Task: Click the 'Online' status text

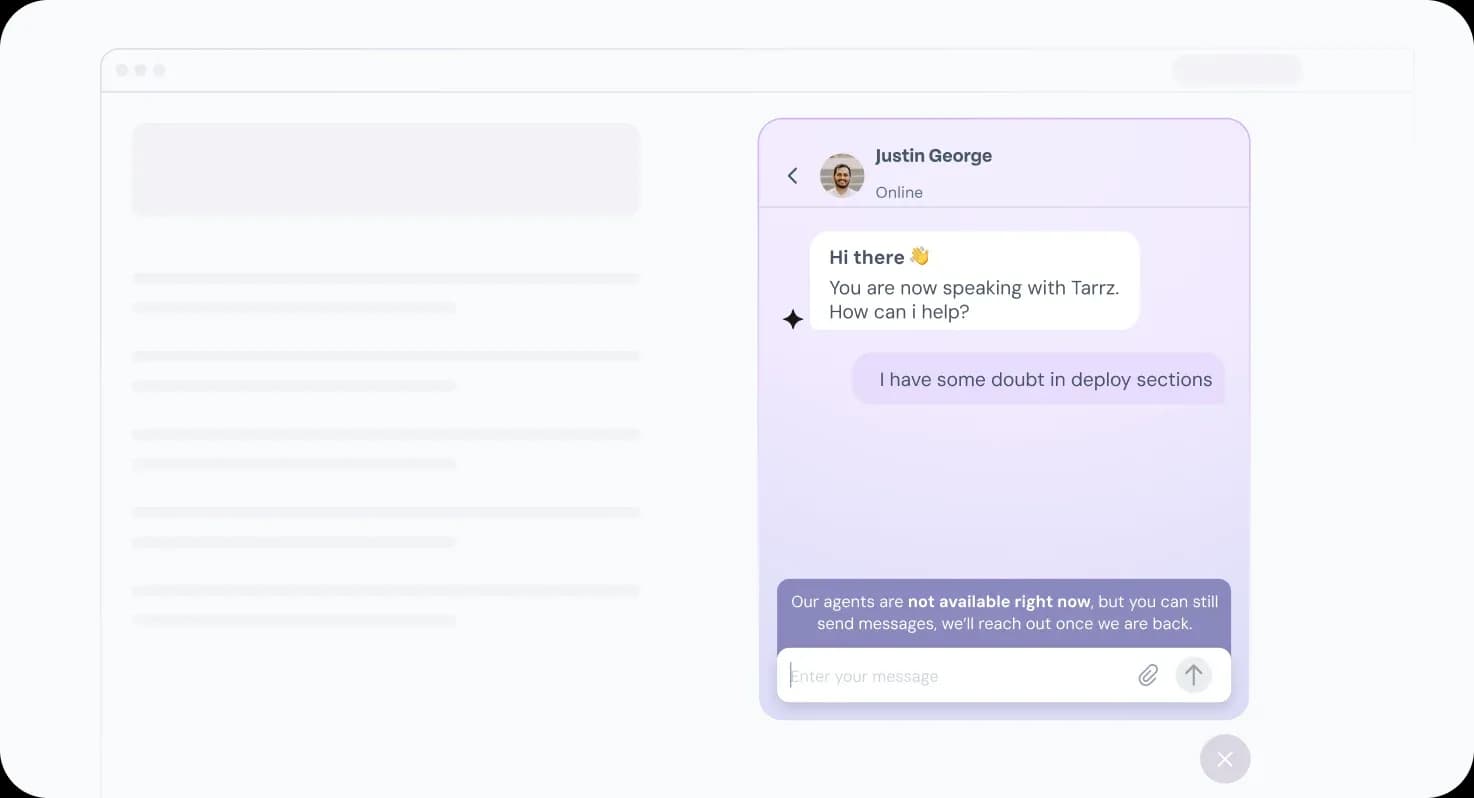Action: pos(899,192)
